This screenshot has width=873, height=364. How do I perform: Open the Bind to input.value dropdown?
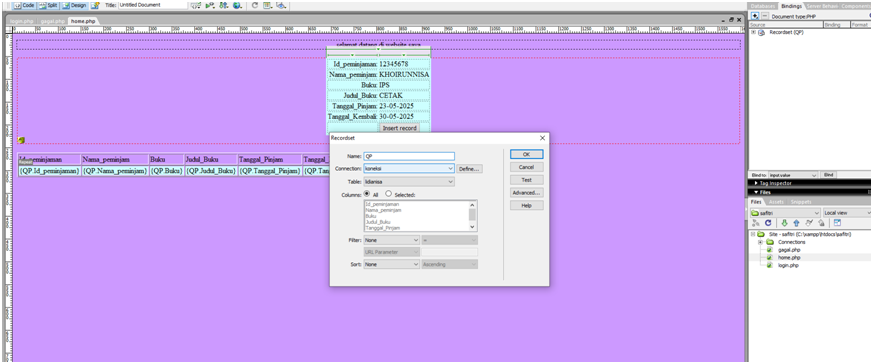(793, 175)
